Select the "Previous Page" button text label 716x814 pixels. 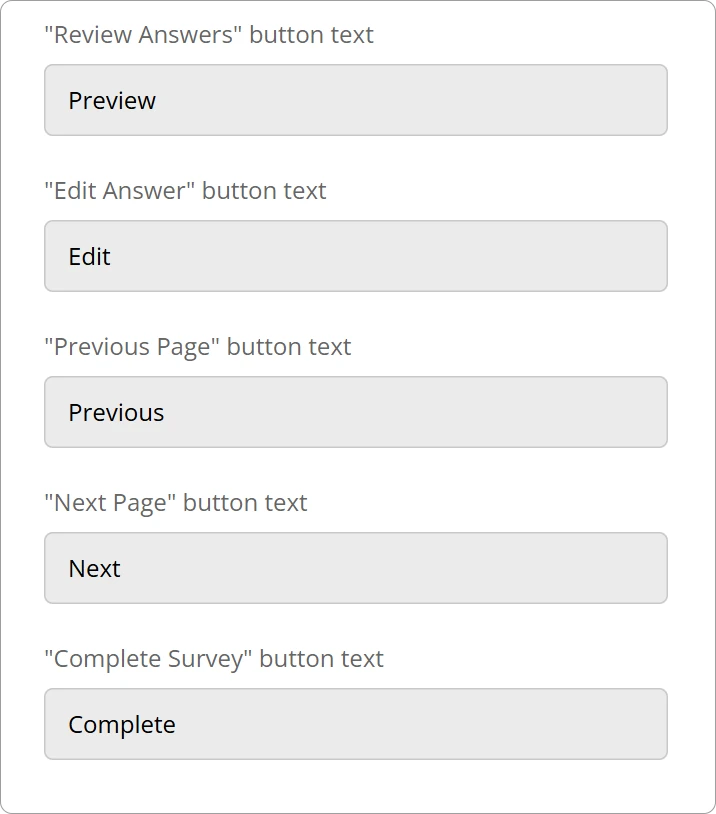click(x=198, y=347)
